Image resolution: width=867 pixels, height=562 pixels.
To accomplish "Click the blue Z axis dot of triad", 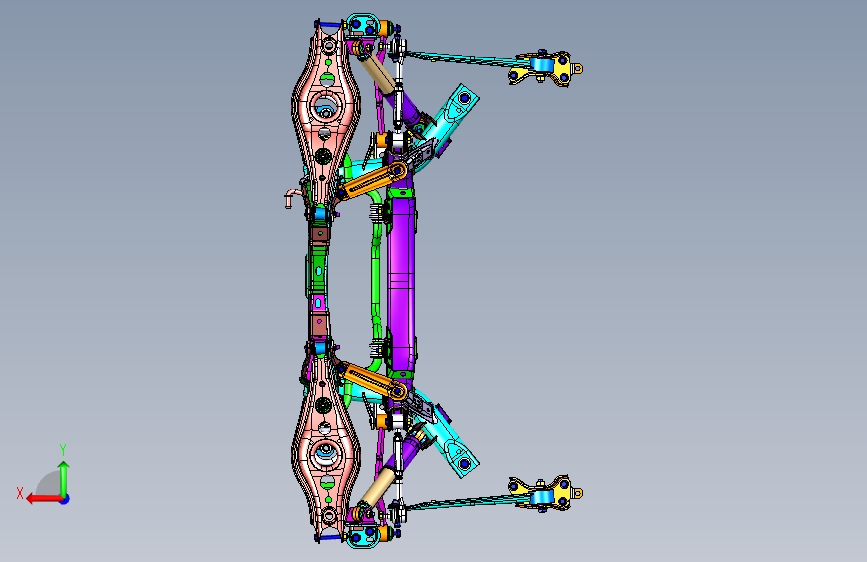I will tap(65, 499).
